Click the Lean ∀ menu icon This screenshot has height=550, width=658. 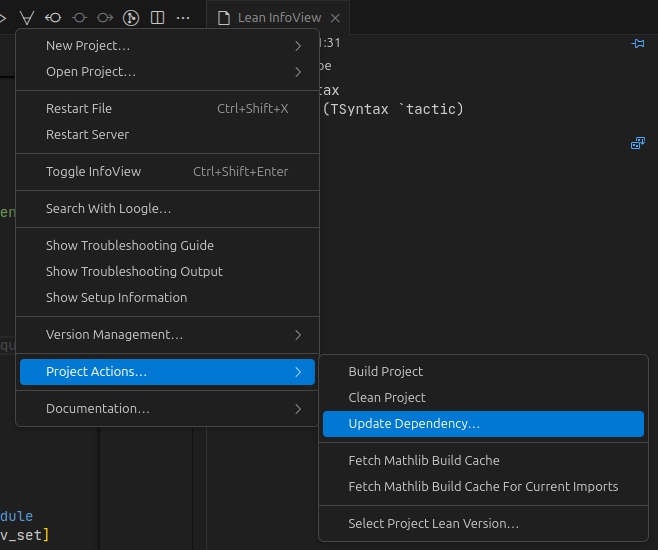27,18
